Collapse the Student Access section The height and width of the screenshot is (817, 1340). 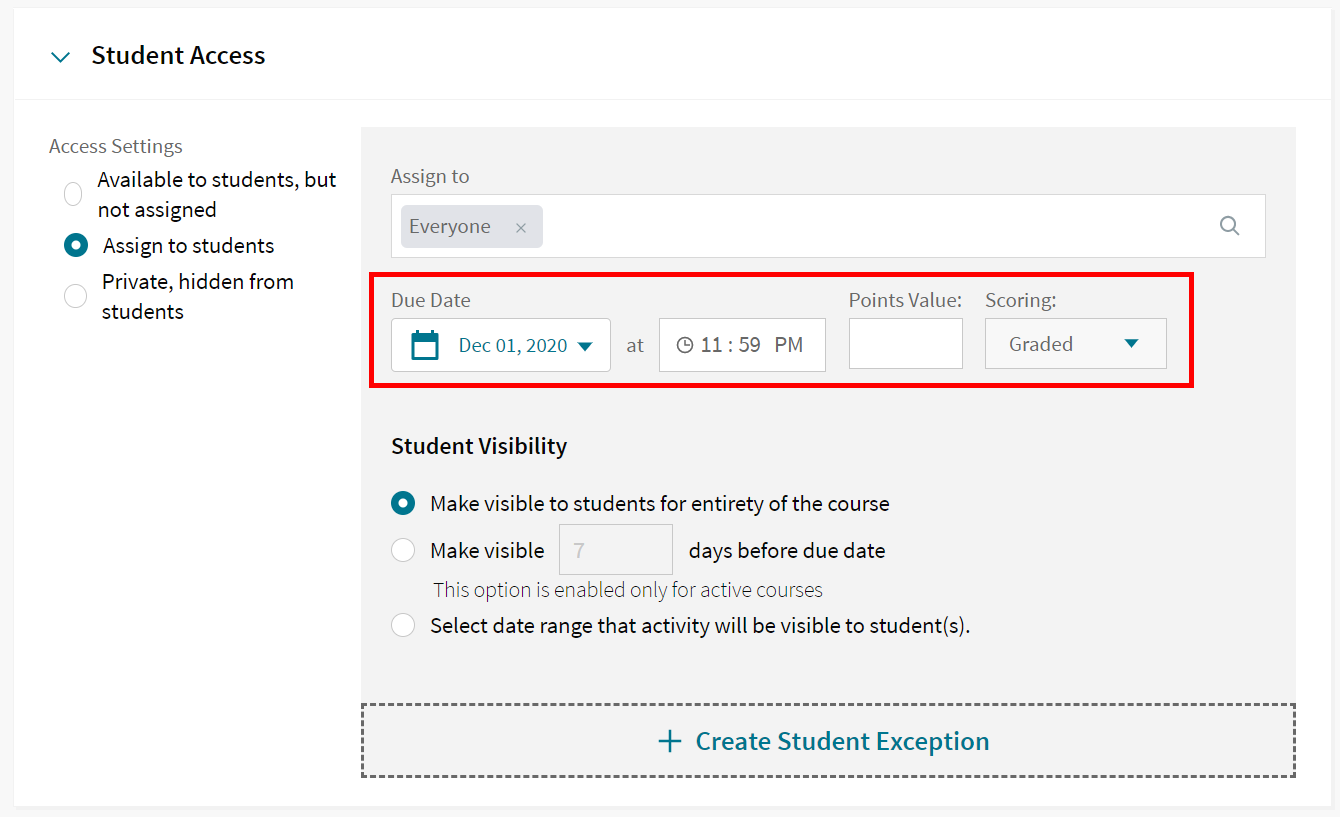60,57
